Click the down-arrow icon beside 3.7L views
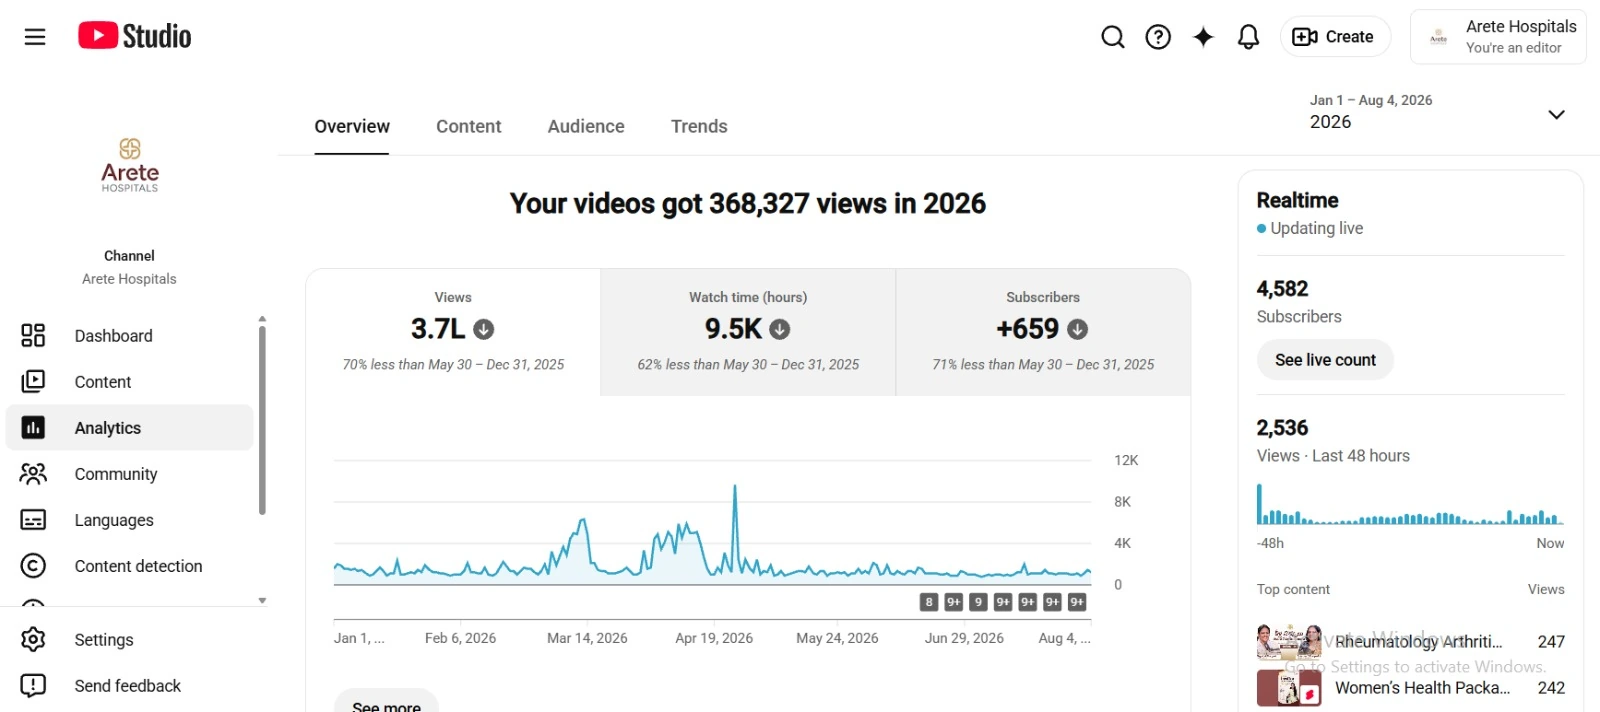Image resolution: width=1600 pixels, height=712 pixels. 484,329
